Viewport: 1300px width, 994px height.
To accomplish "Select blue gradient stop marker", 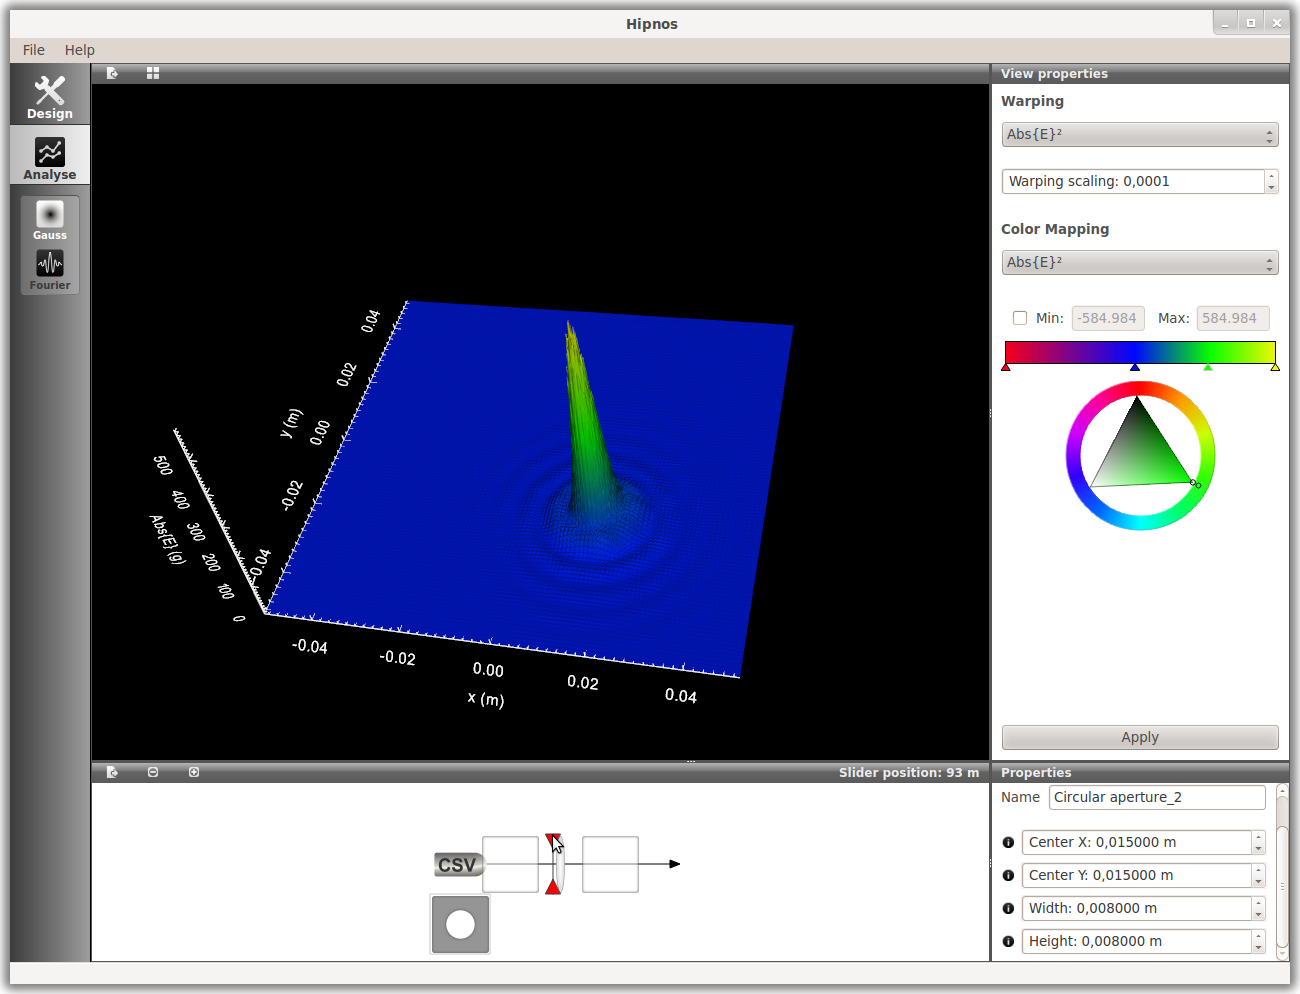I will [1135, 367].
